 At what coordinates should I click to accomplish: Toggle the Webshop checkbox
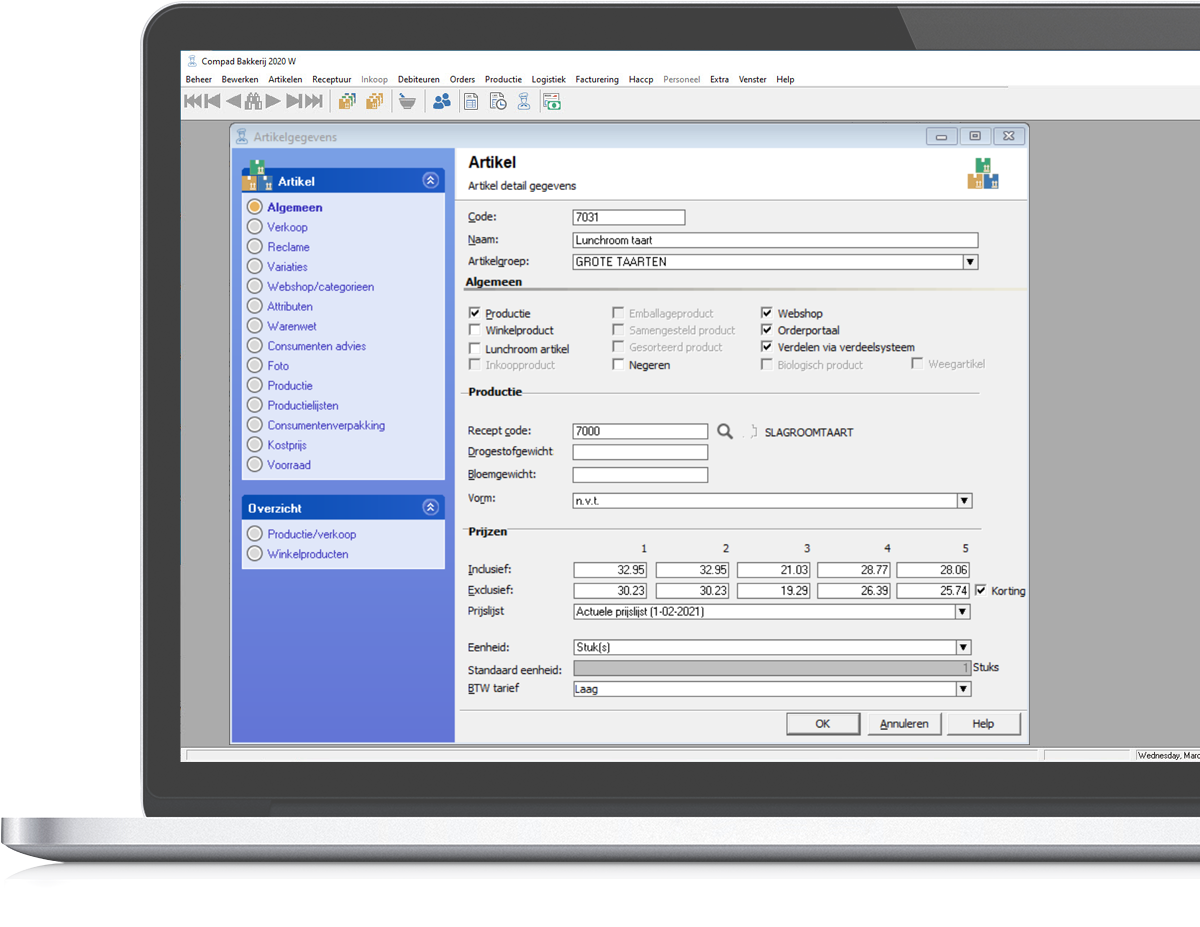pyautogui.click(x=767, y=313)
